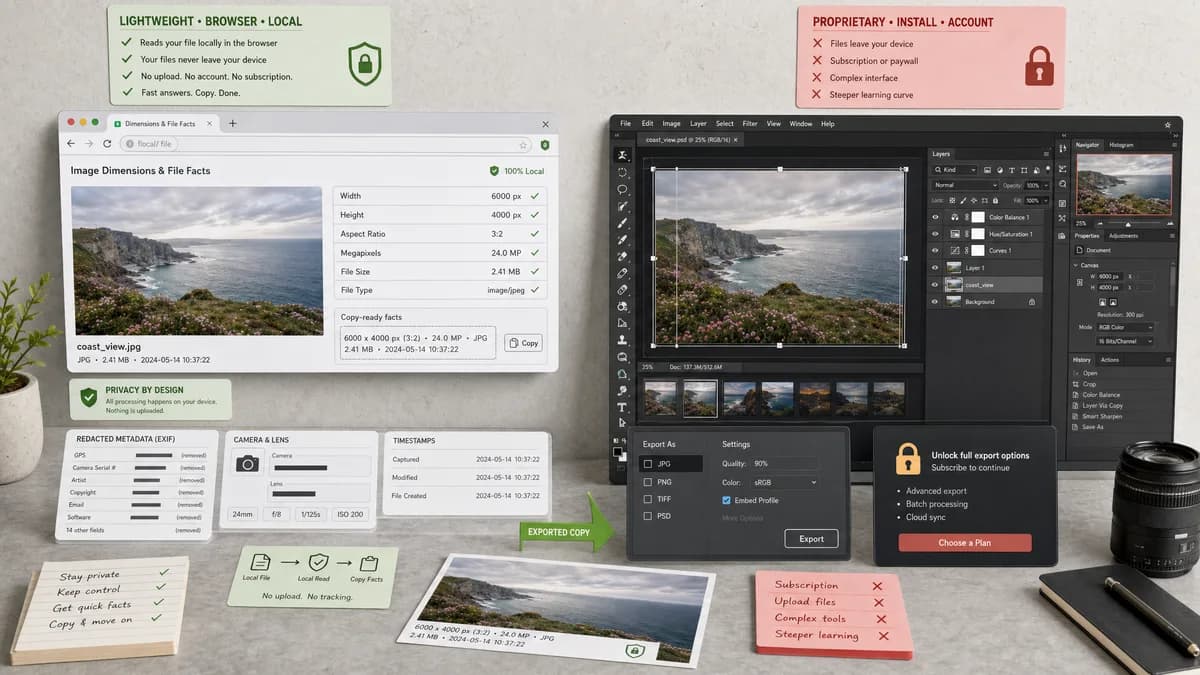This screenshot has width=1200, height=675.
Task: Select the coast_view layer row
Action: [x=986, y=285]
